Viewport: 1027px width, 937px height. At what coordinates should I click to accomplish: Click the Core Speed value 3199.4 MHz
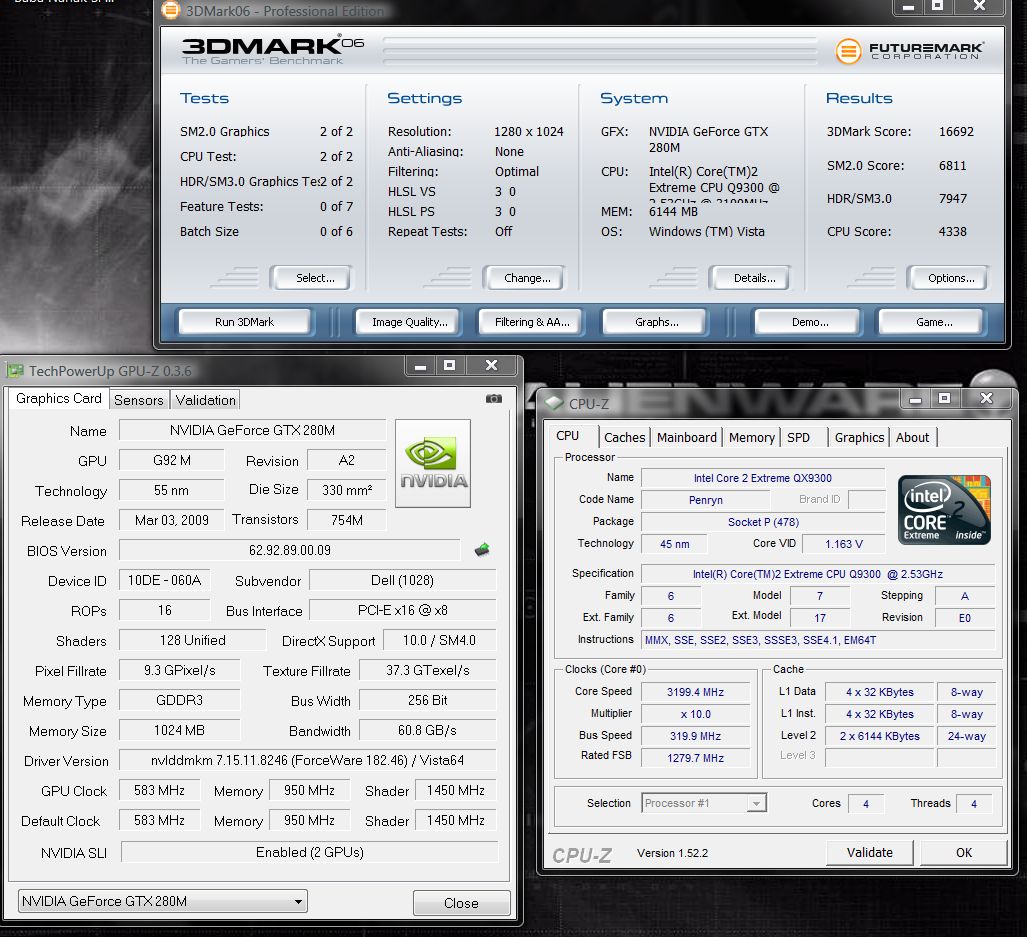[695, 692]
